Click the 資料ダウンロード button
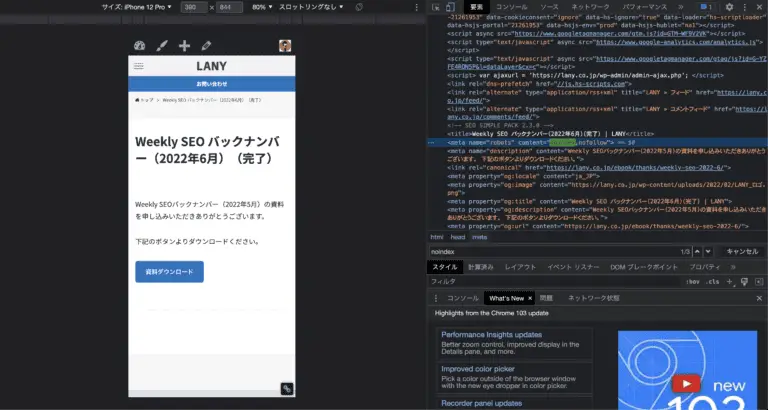The width and height of the screenshot is (768, 410). pos(169,271)
